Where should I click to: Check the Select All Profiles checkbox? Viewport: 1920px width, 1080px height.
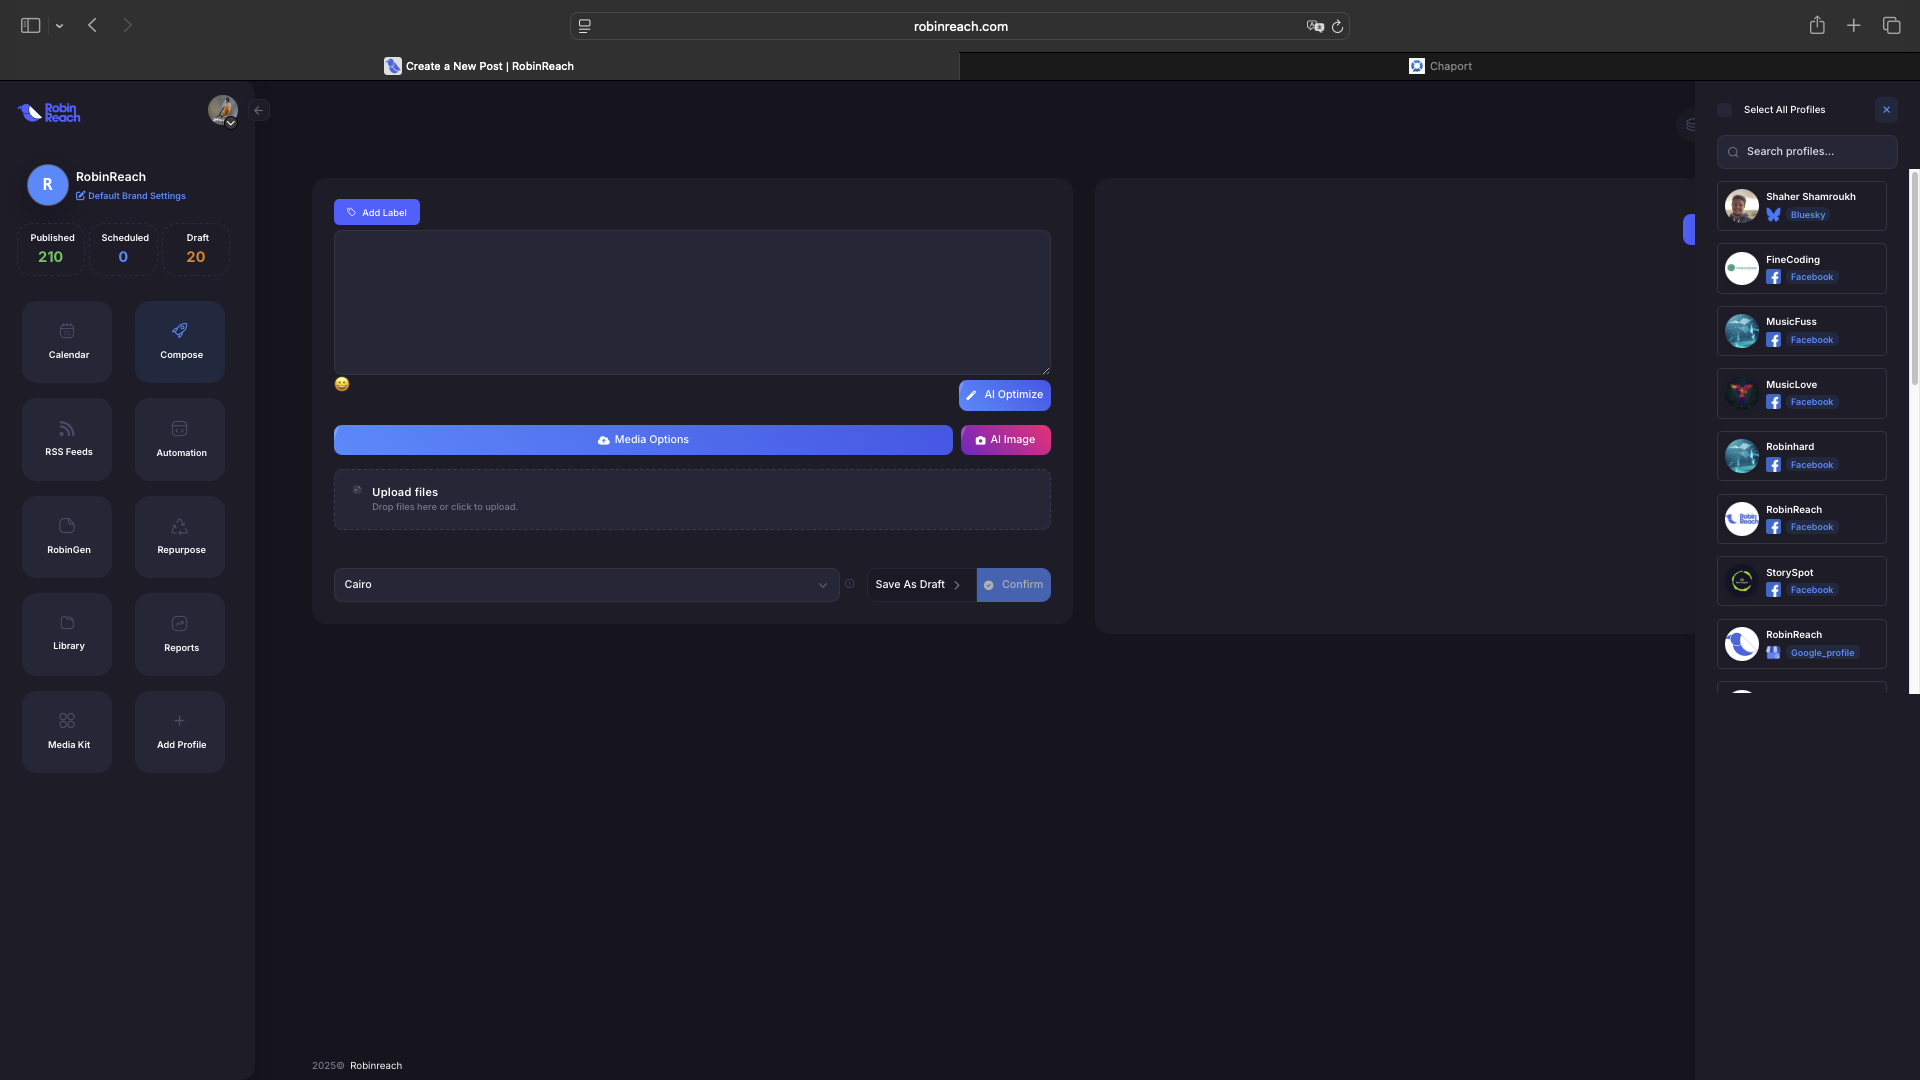click(1724, 110)
